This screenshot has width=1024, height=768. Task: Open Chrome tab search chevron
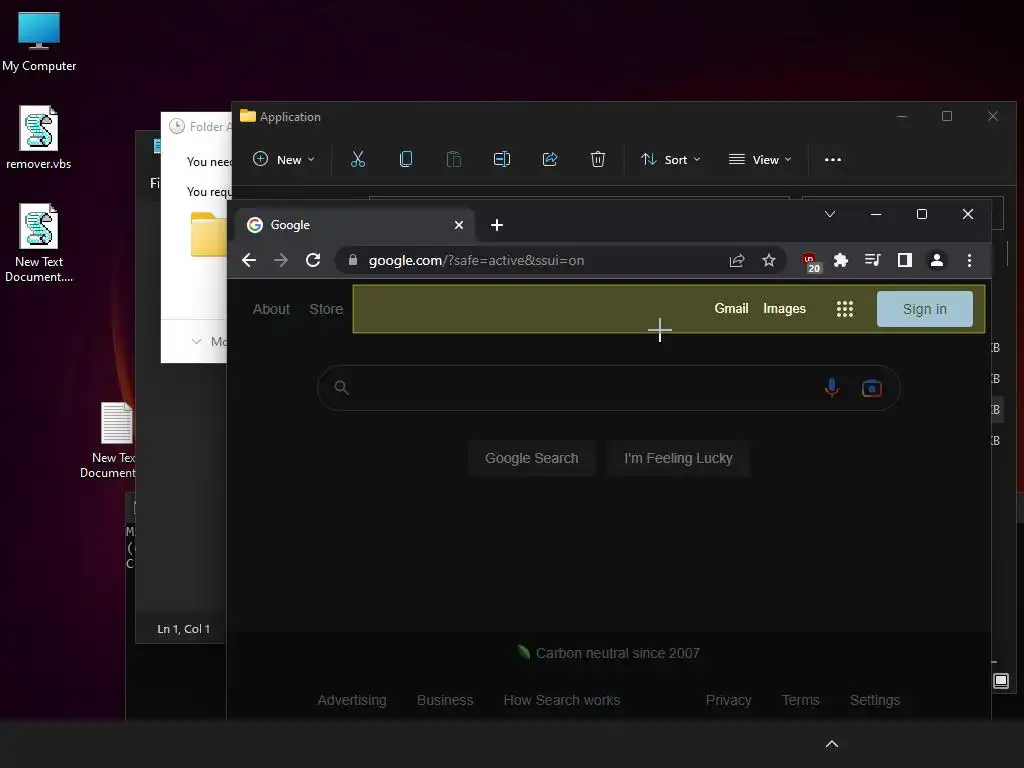coord(830,214)
